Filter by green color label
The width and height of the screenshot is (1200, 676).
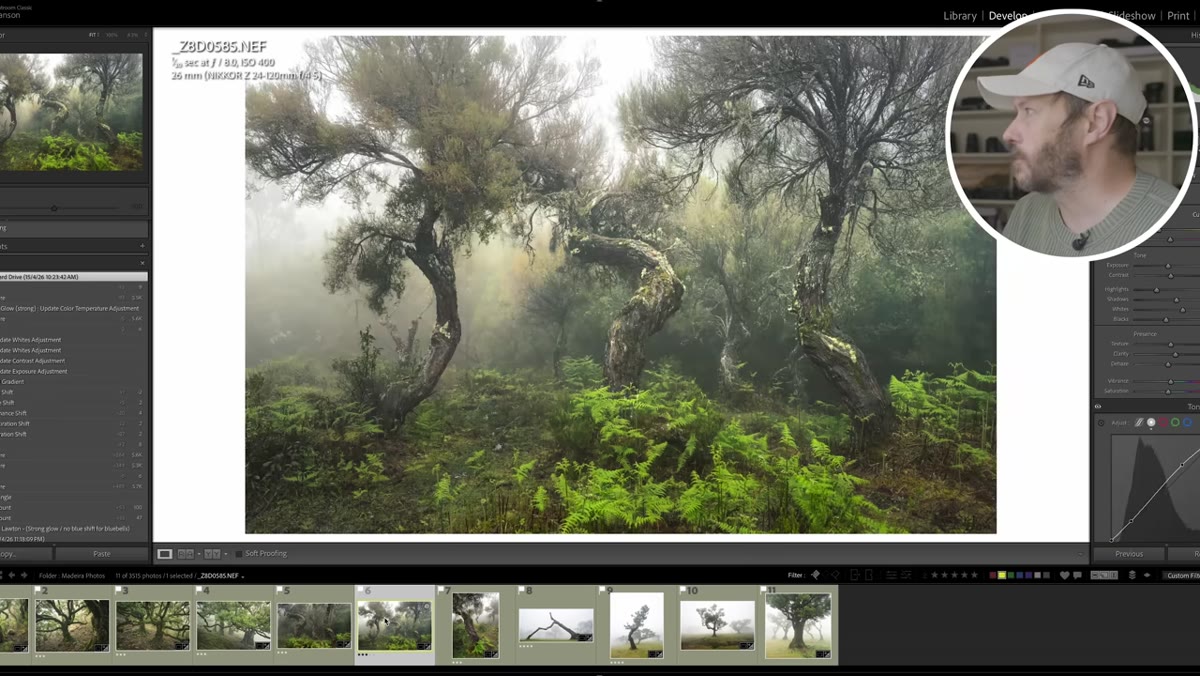(x=1011, y=575)
